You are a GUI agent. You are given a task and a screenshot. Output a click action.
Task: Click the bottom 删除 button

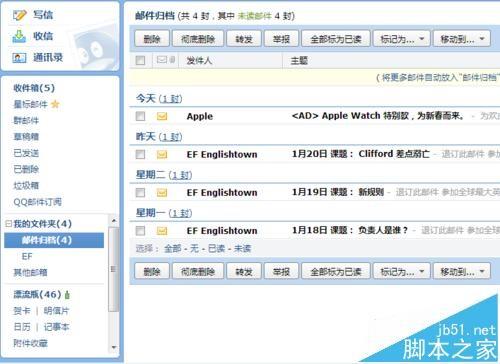[152, 272]
